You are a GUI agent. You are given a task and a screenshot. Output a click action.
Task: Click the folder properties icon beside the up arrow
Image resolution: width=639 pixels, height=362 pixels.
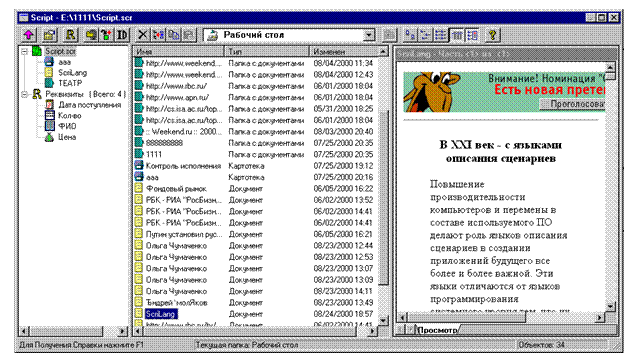coord(49,35)
